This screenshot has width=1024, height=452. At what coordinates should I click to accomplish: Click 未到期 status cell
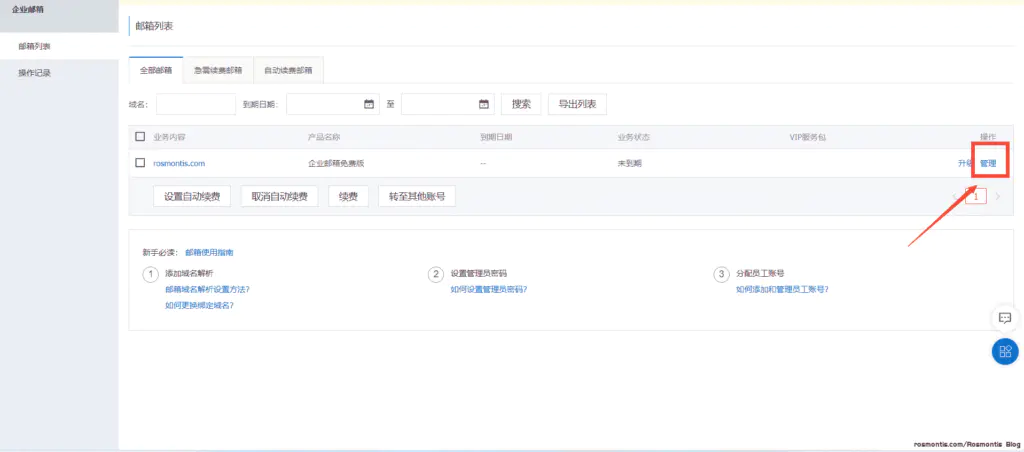tap(630, 163)
